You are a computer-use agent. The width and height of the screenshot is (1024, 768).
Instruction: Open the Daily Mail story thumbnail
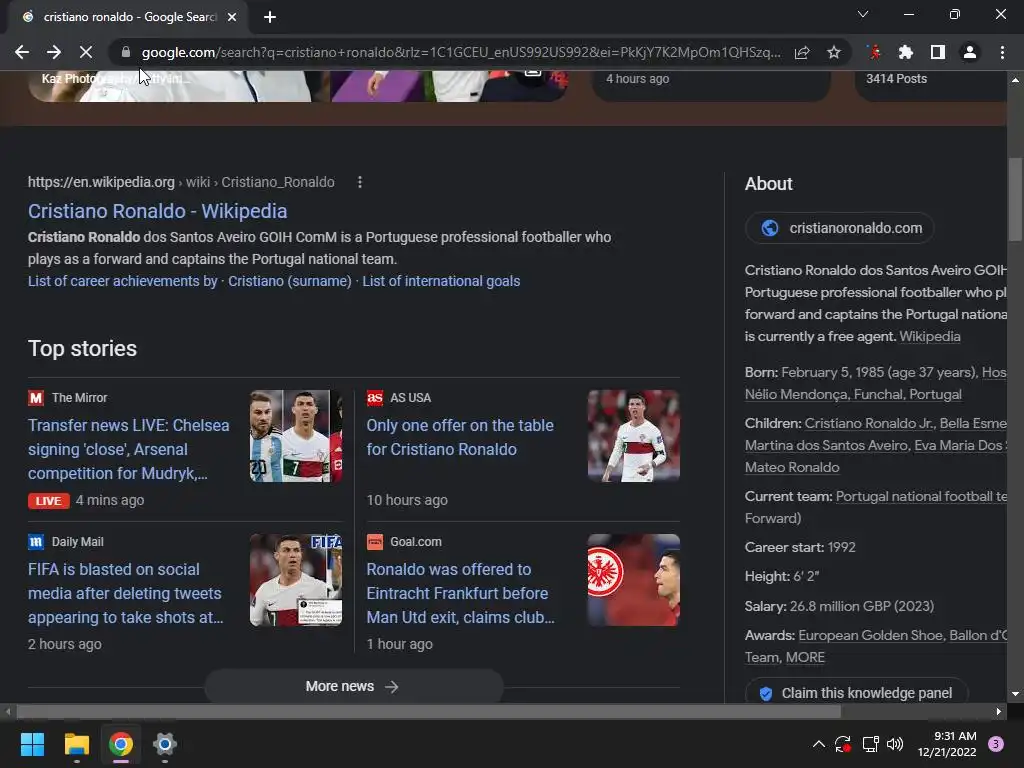(x=296, y=580)
